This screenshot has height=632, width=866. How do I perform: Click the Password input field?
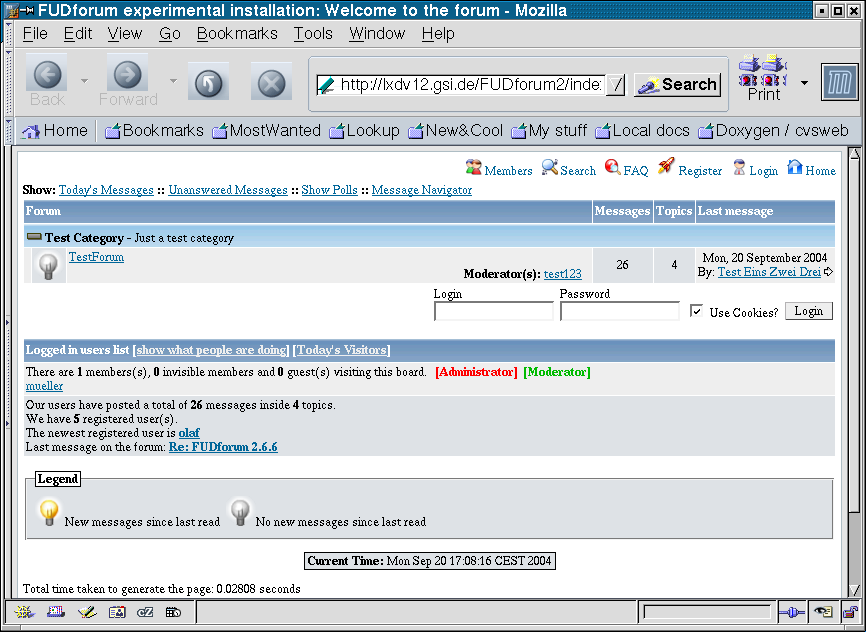tap(619, 312)
